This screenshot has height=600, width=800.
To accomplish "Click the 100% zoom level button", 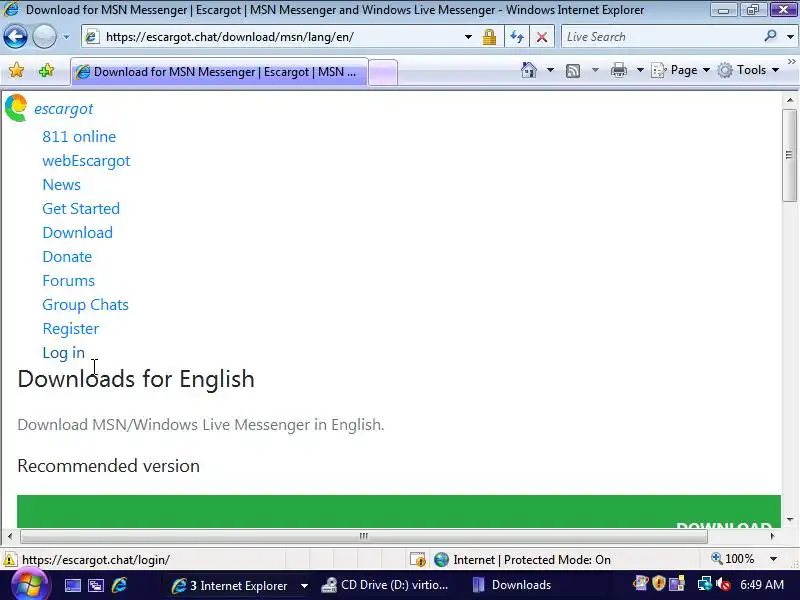I will pyautogui.click(x=733, y=559).
